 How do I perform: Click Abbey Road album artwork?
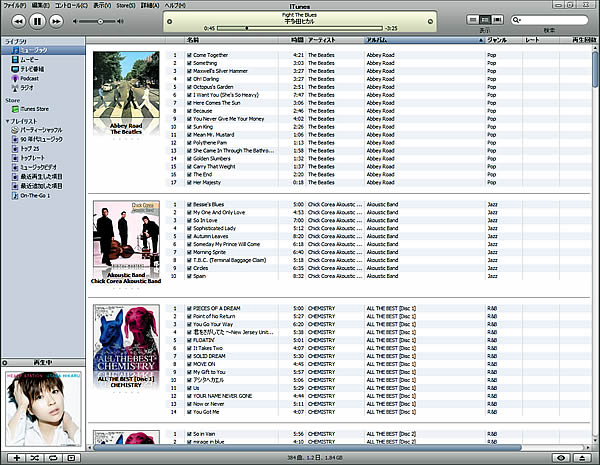point(126,85)
